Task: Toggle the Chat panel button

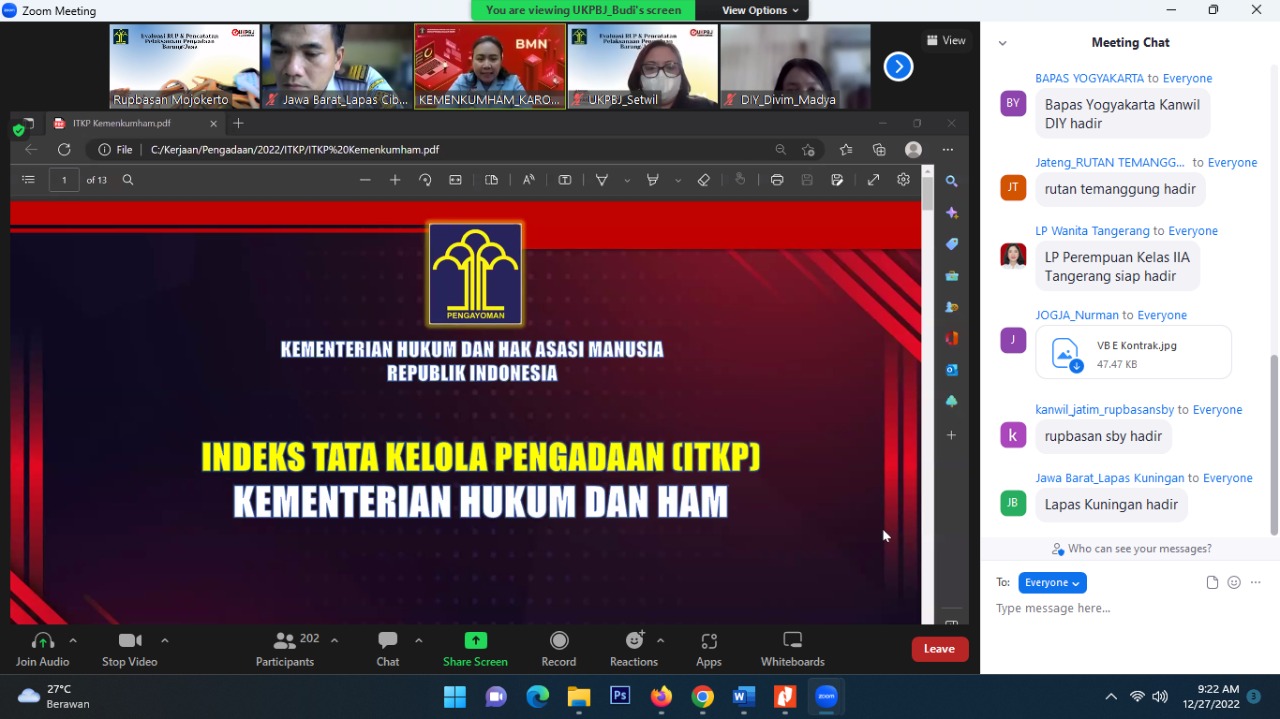Action: [x=388, y=649]
